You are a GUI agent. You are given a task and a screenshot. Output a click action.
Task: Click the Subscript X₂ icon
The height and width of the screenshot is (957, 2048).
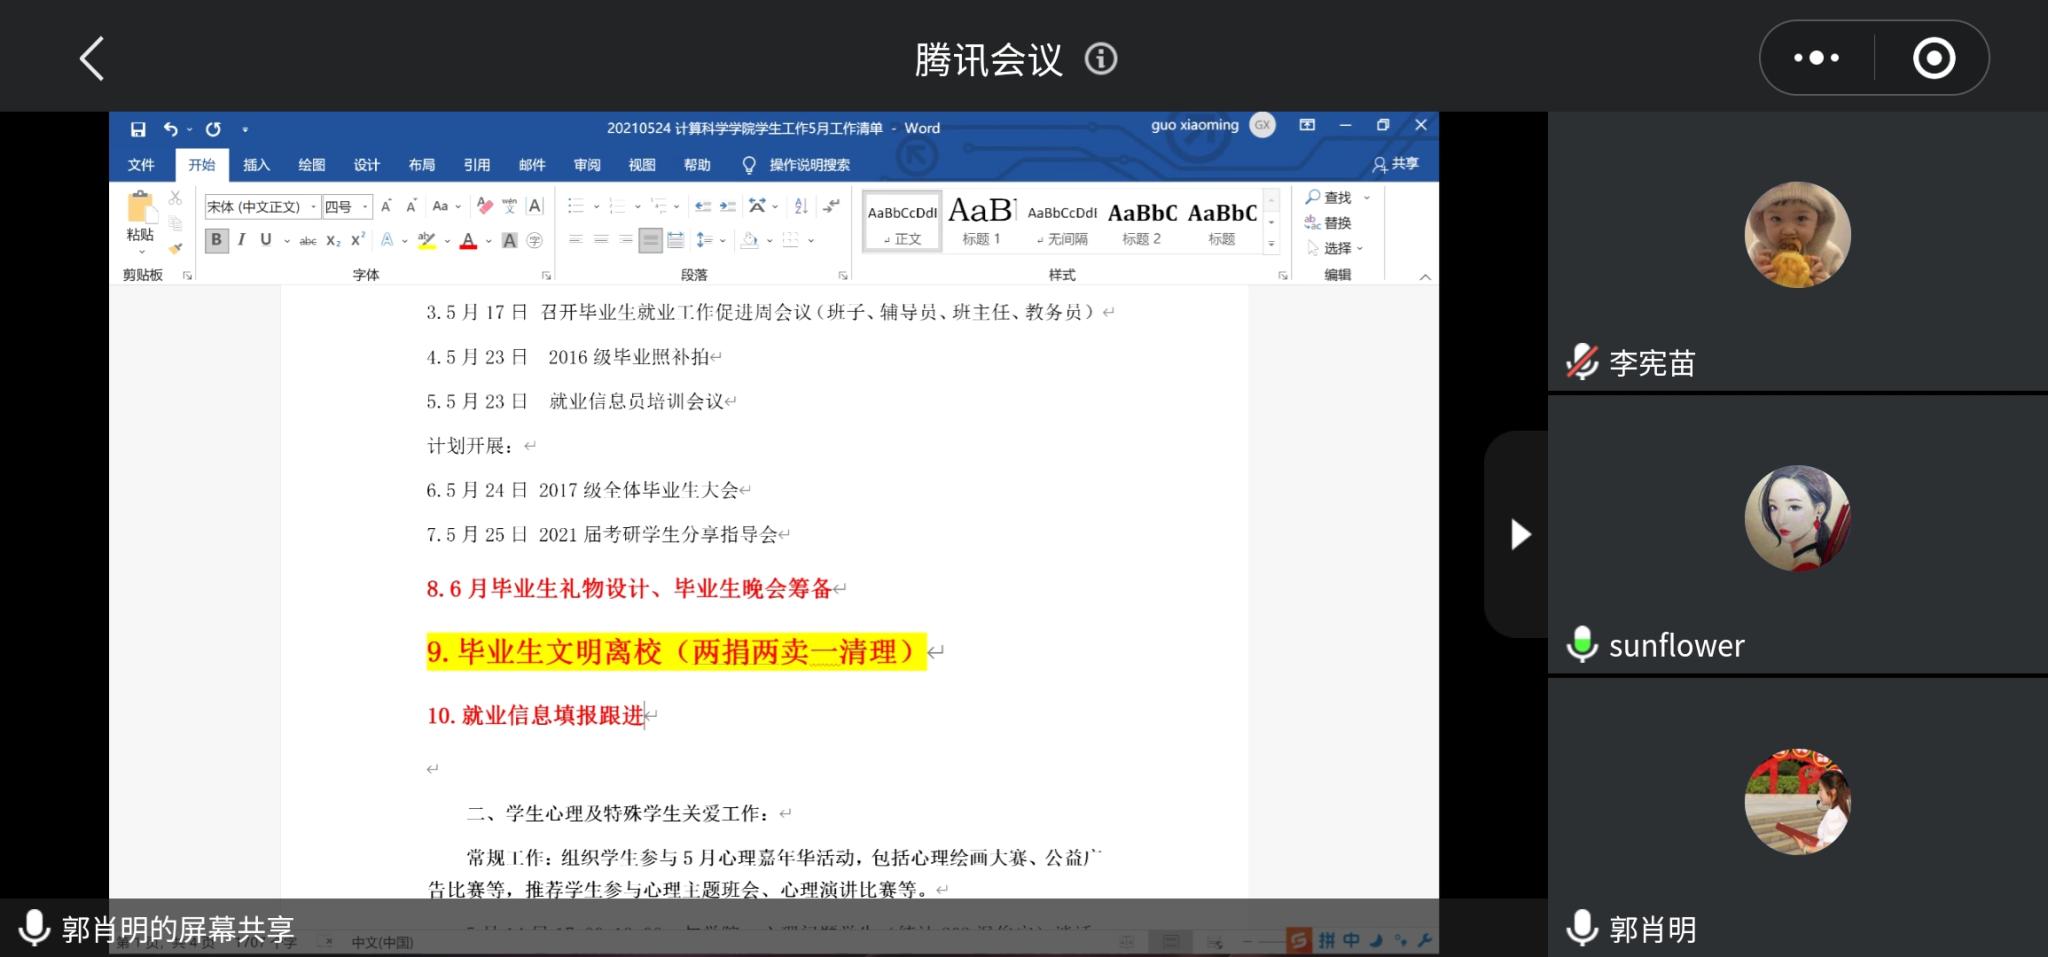333,241
